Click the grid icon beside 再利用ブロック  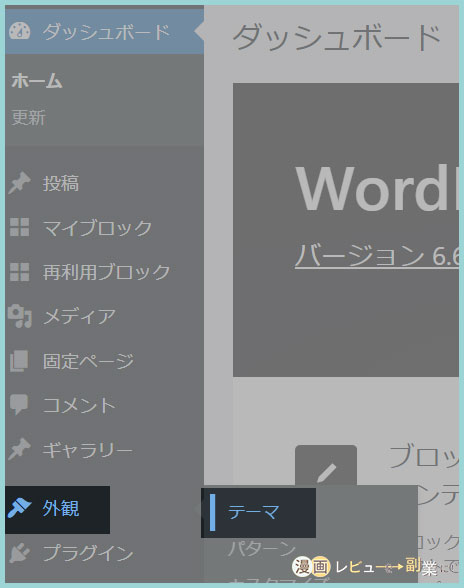20,272
